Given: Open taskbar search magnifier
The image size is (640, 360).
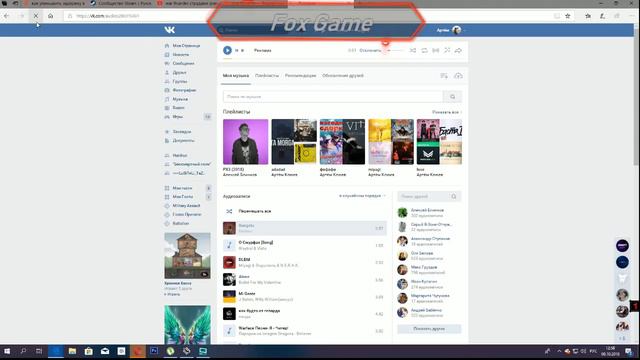Looking at the screenshot, I should coord(23,351).
